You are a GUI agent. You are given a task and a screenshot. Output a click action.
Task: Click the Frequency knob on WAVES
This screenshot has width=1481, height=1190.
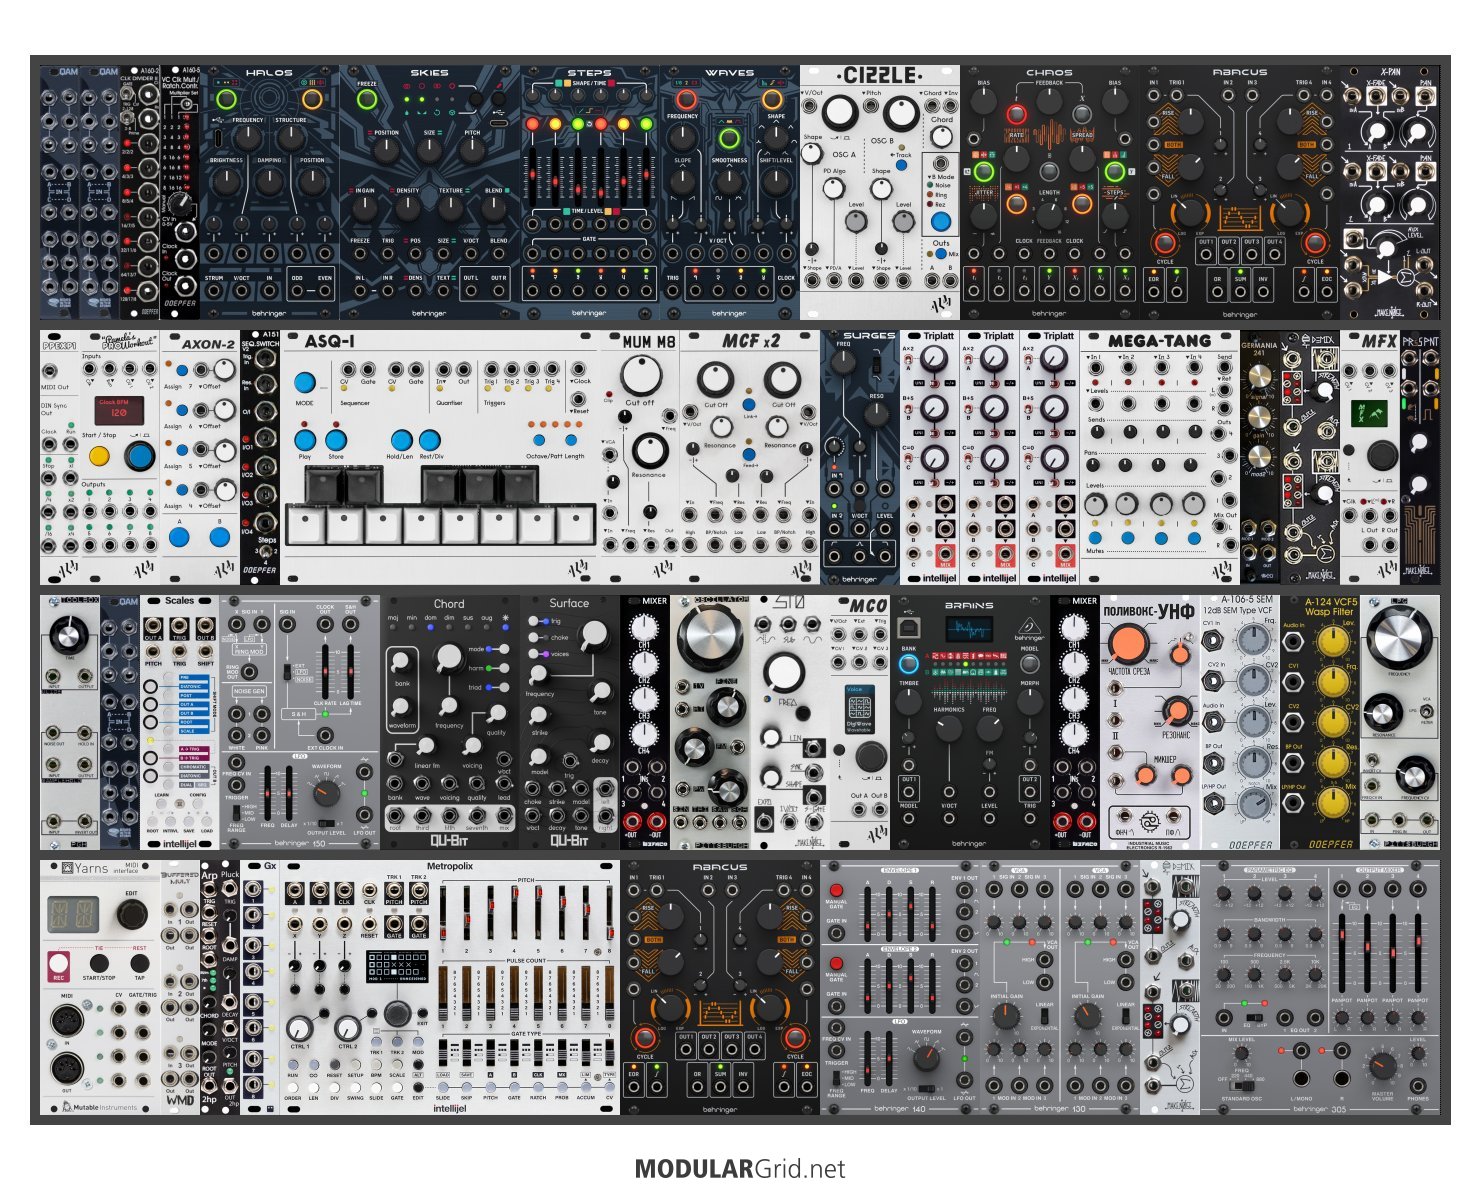tap(684, 137)
